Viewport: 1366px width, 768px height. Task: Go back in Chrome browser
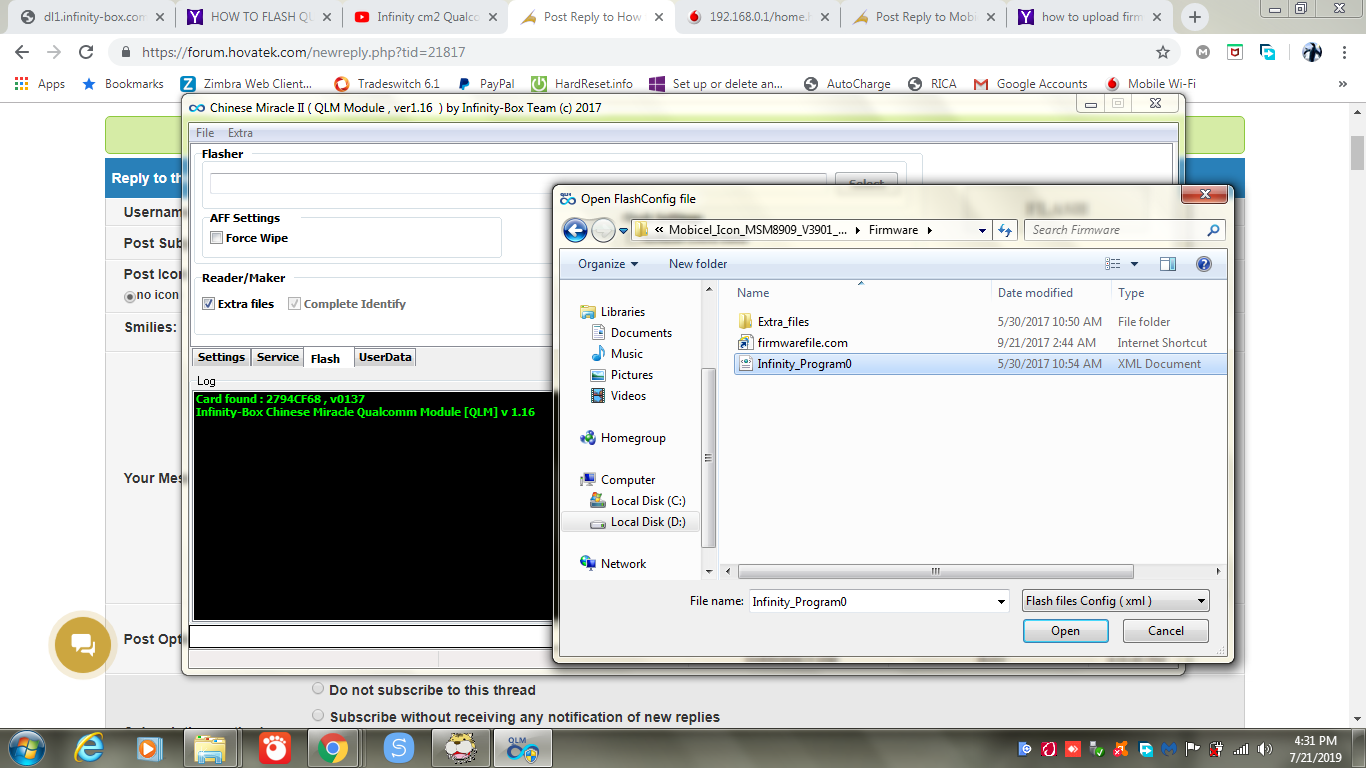pyautogui.click(x=24, y=52)
